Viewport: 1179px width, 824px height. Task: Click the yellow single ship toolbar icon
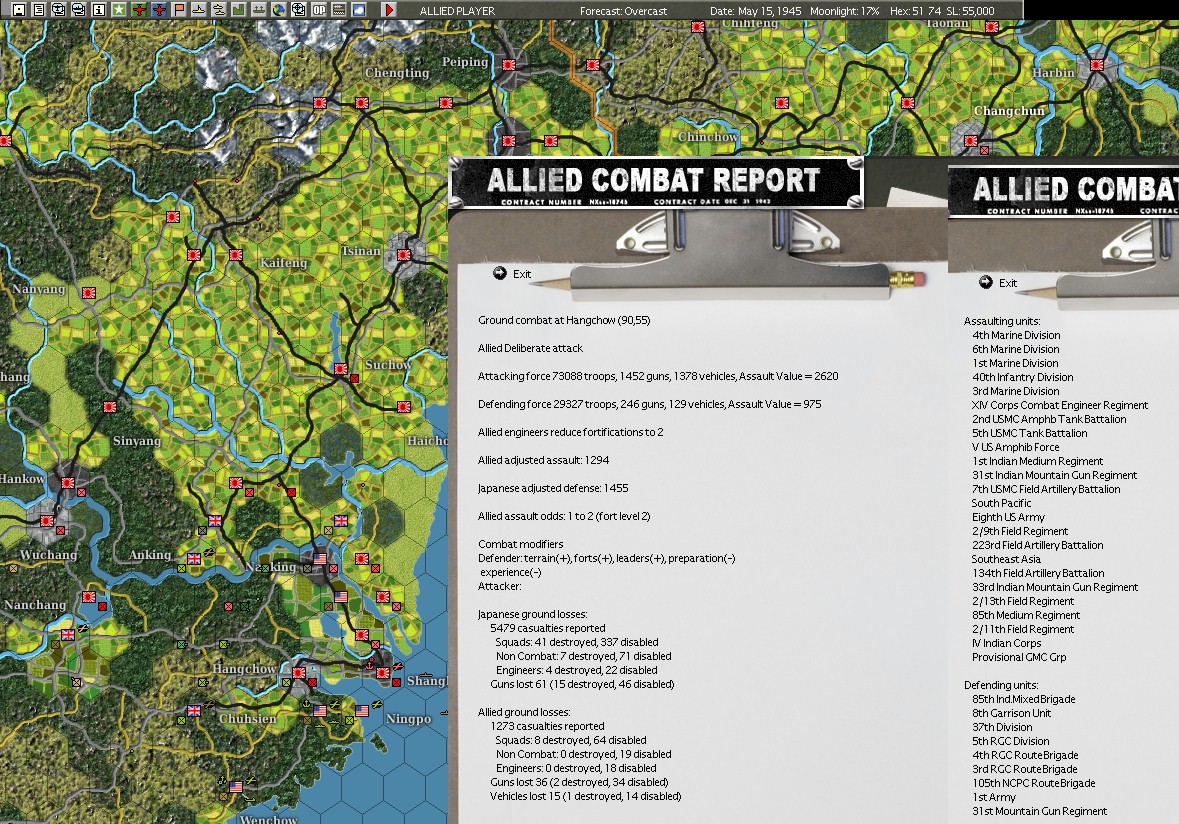pos(199,10)
